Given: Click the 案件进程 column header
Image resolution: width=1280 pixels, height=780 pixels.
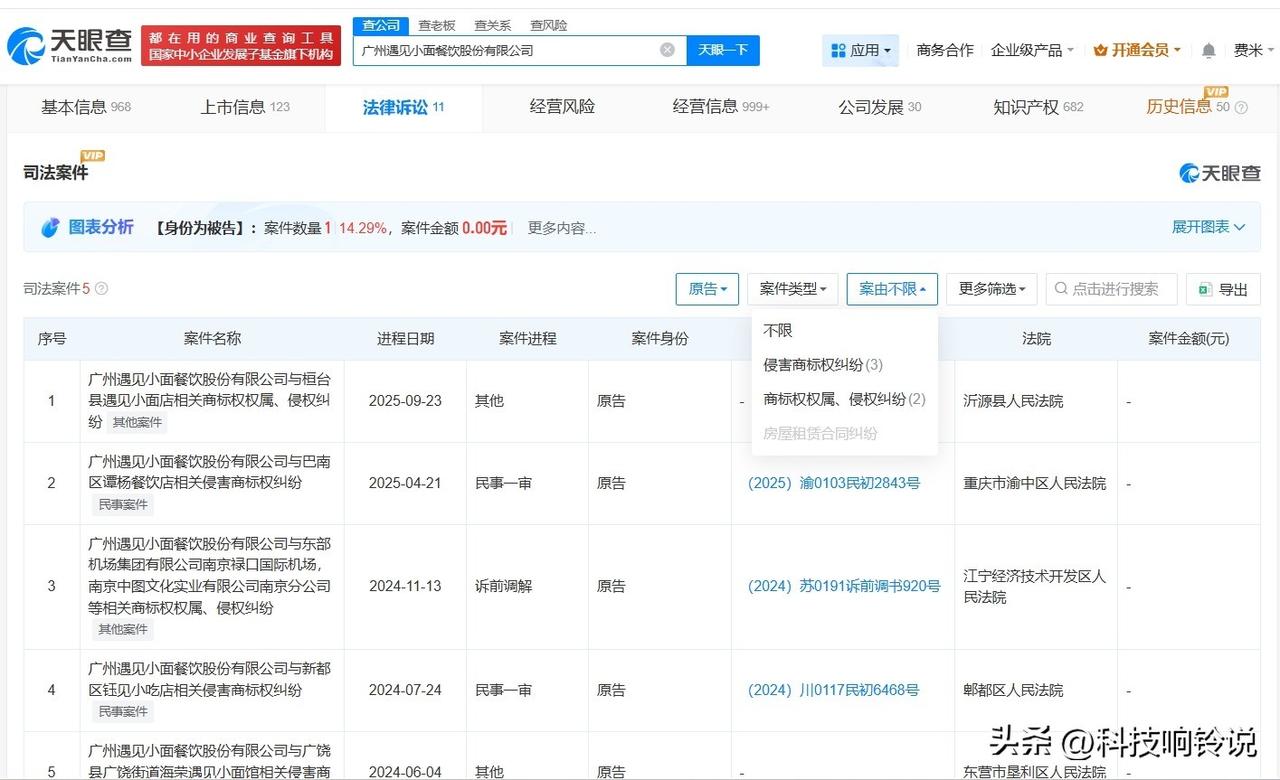Looking at the screenshot, I should click(x=527, y=339).
